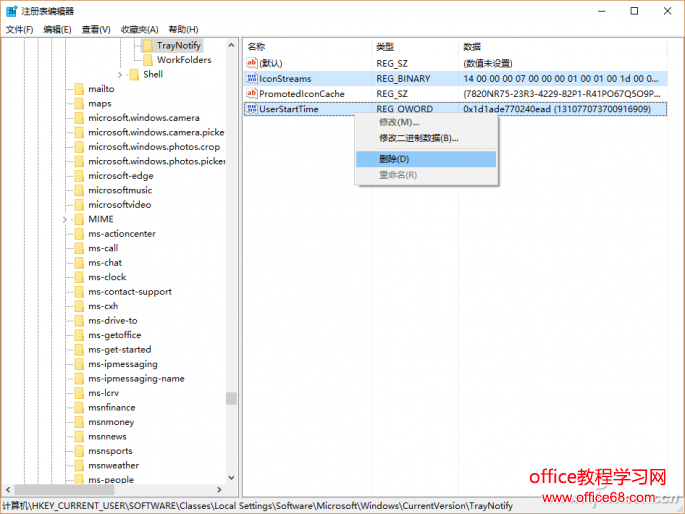
Task: Click the mailto folder icon
Action: coord(79,89)
